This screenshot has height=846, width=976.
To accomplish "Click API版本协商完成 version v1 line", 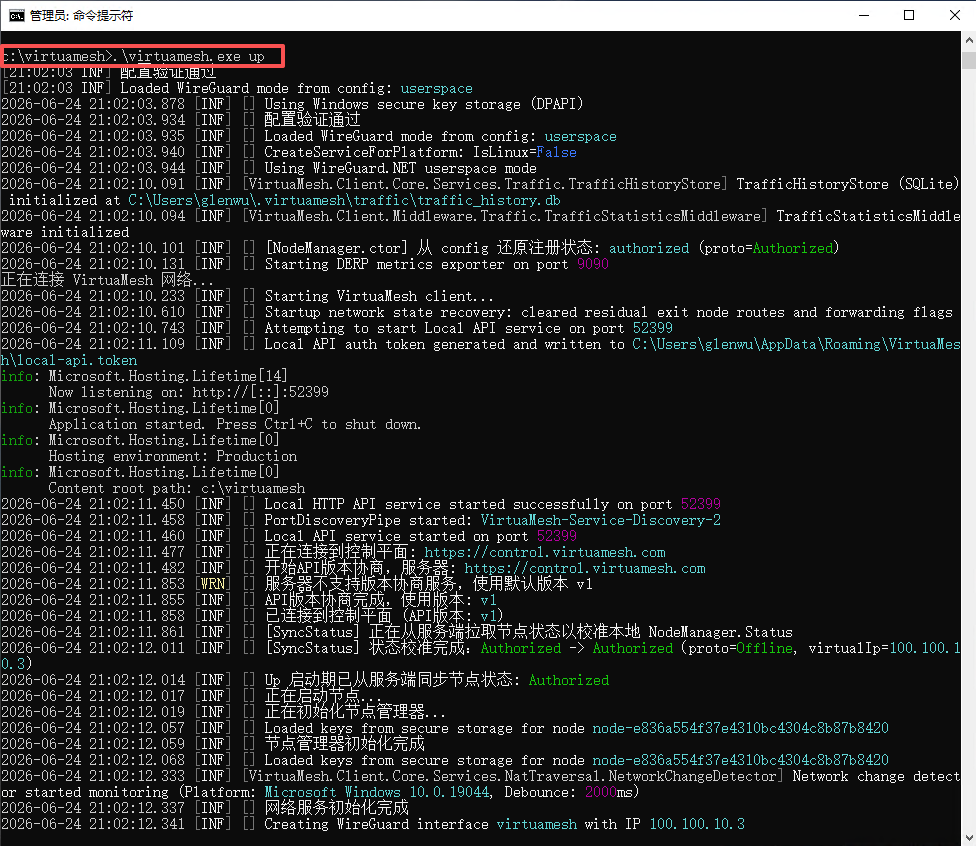I will pos(380,600).
